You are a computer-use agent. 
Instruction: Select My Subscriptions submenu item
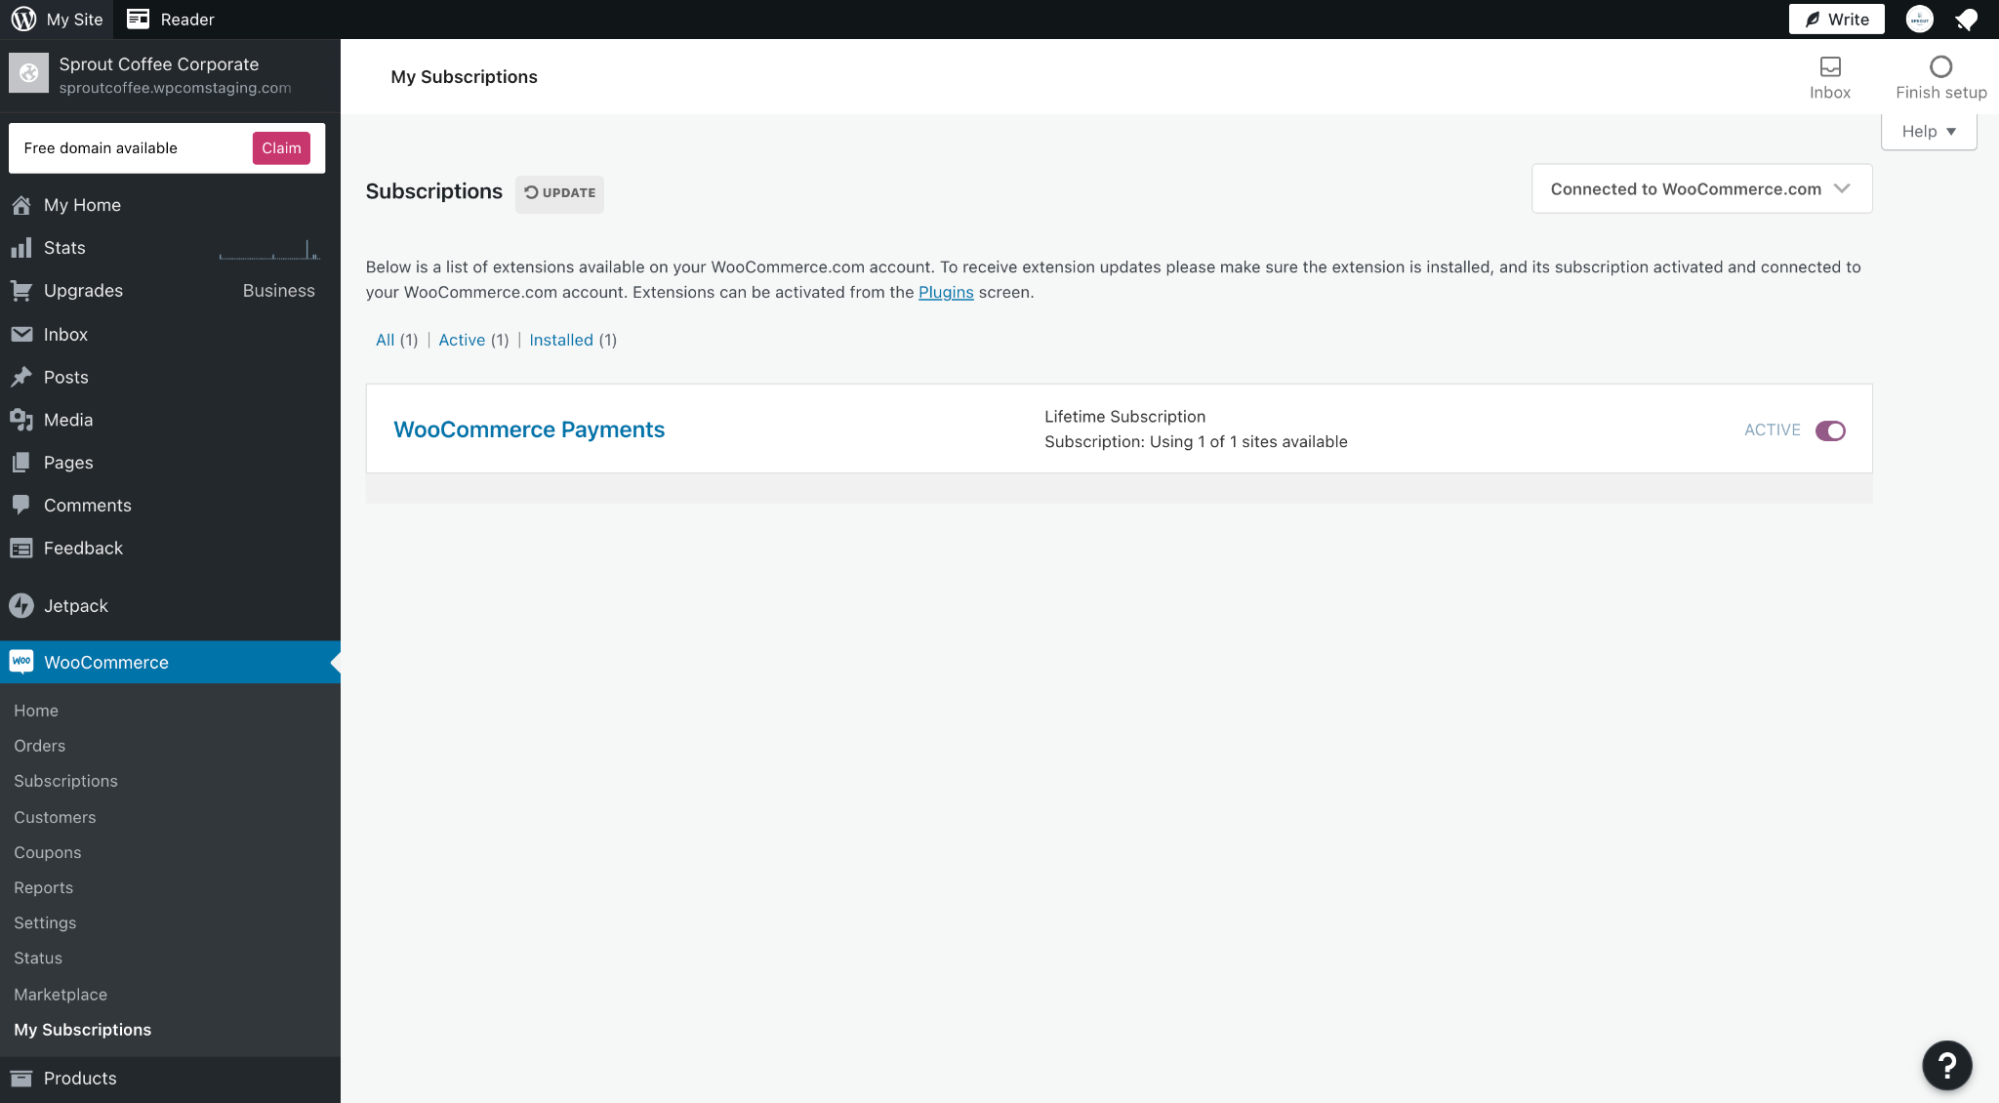83,1030
